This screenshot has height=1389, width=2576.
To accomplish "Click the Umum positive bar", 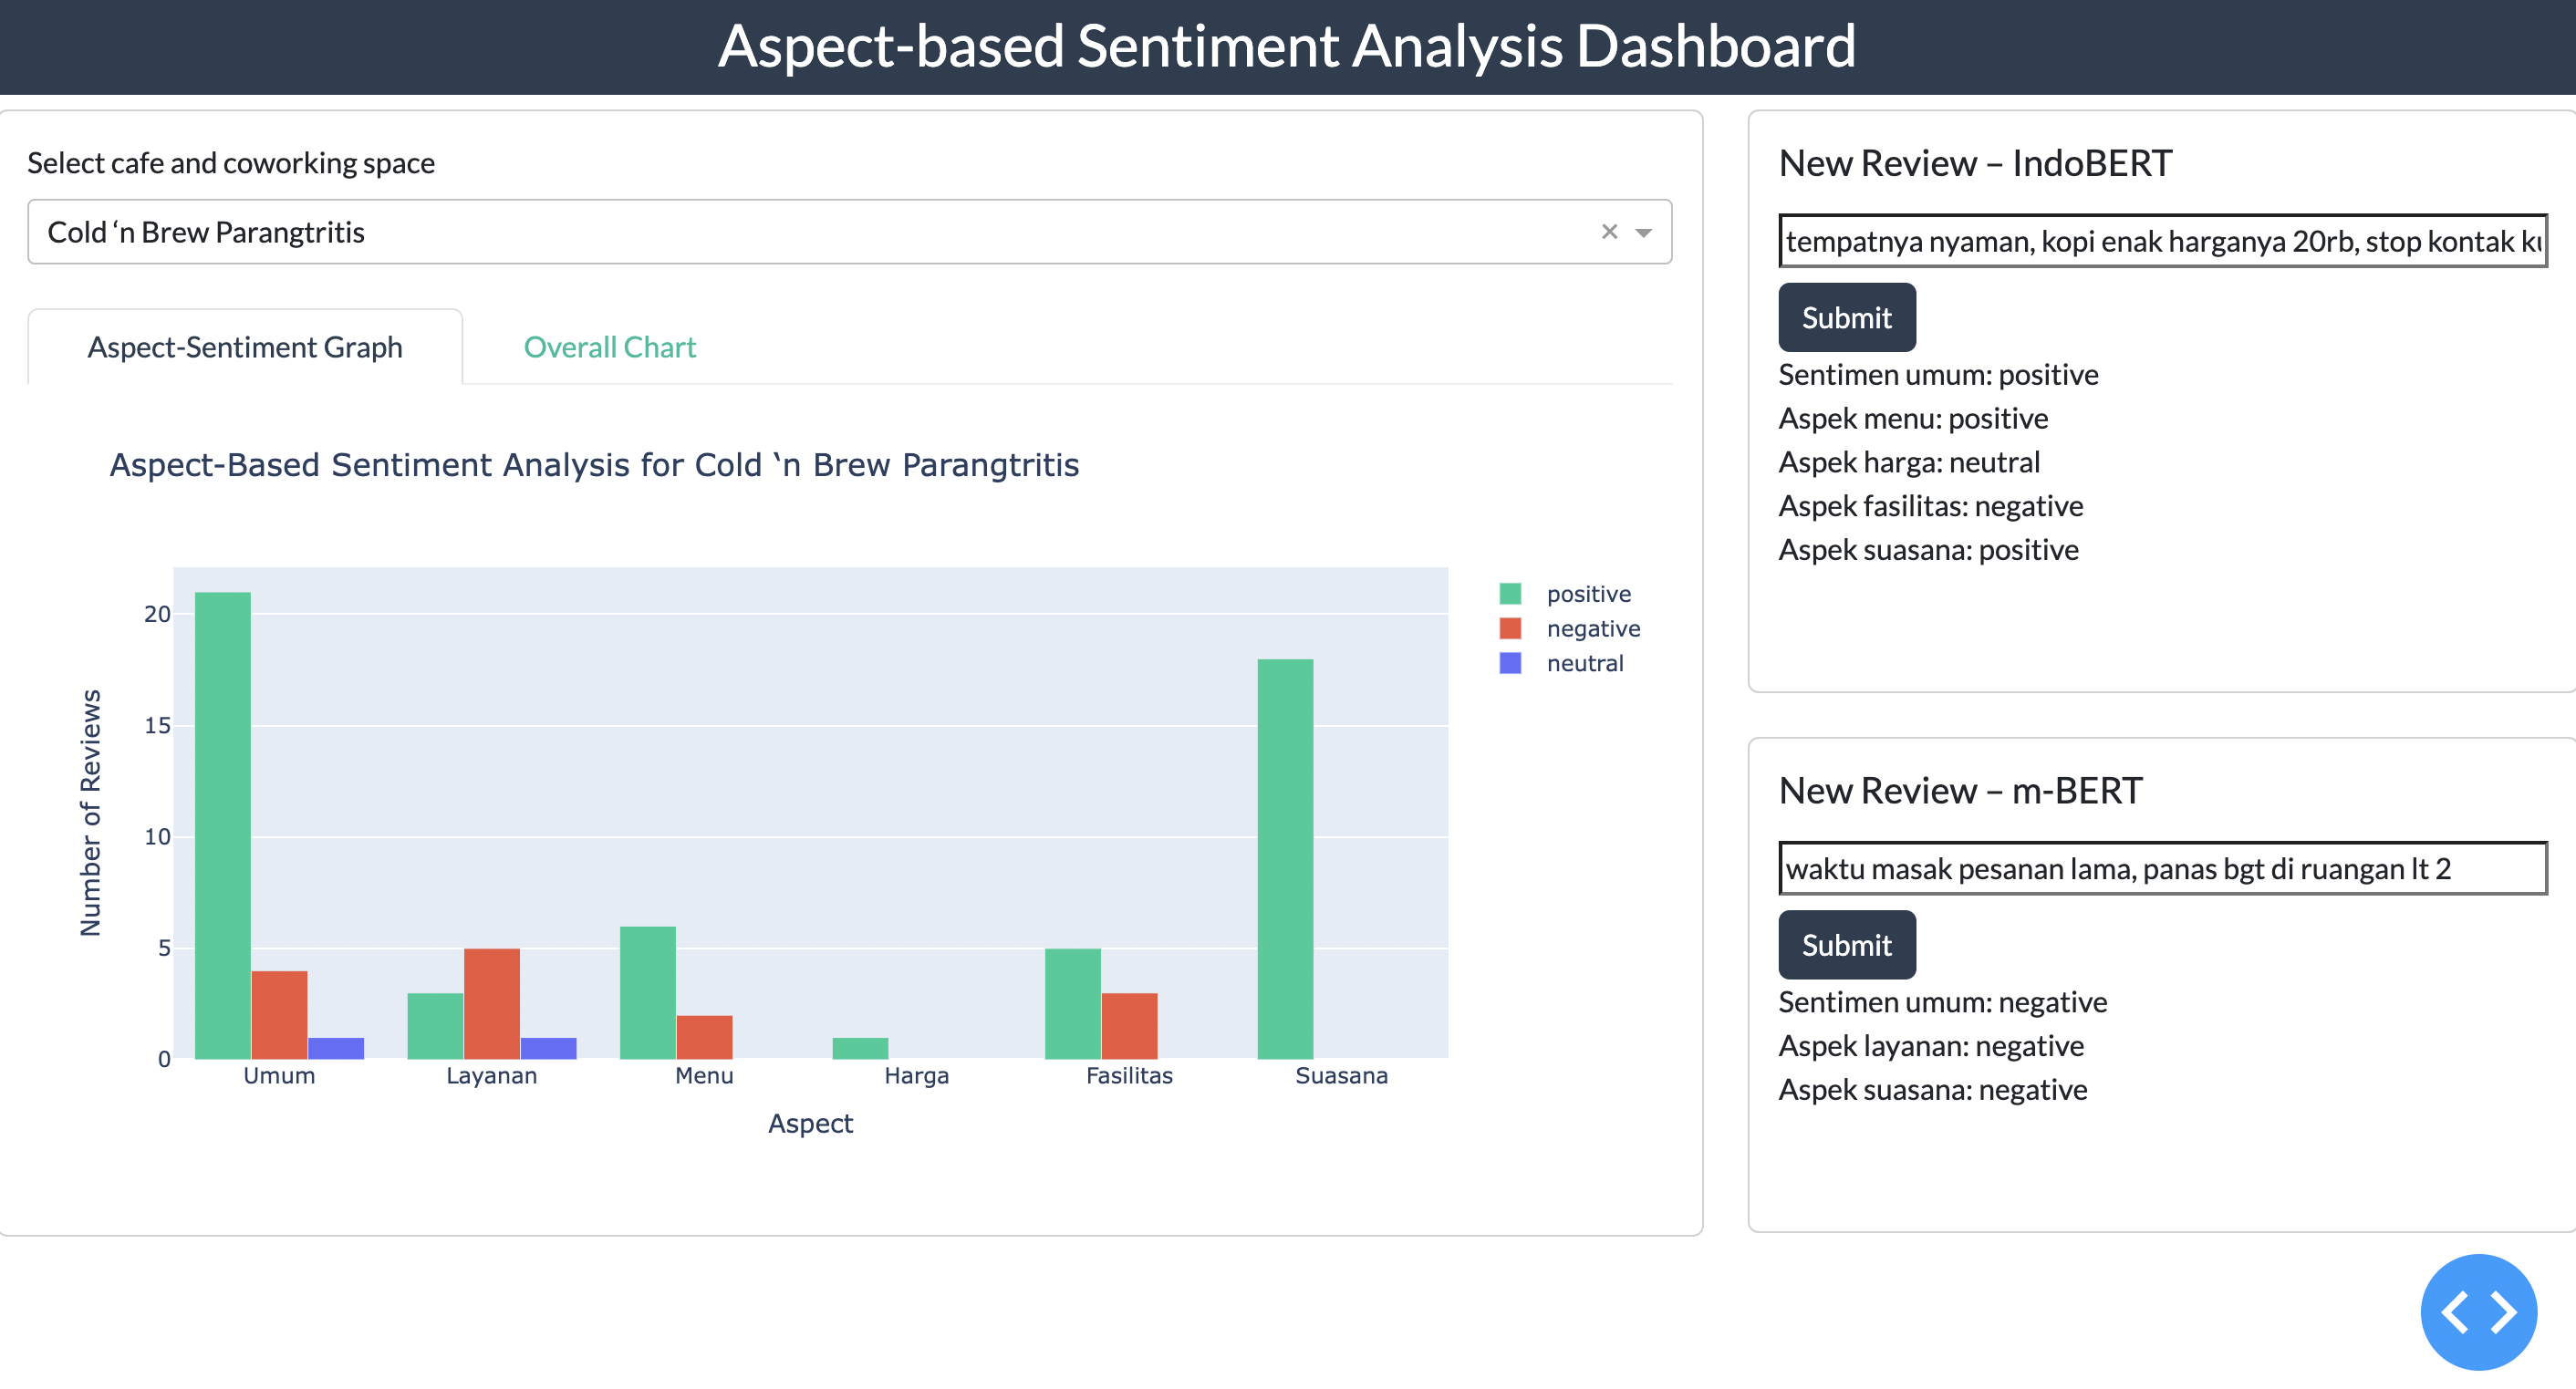I will click(222, 825).
